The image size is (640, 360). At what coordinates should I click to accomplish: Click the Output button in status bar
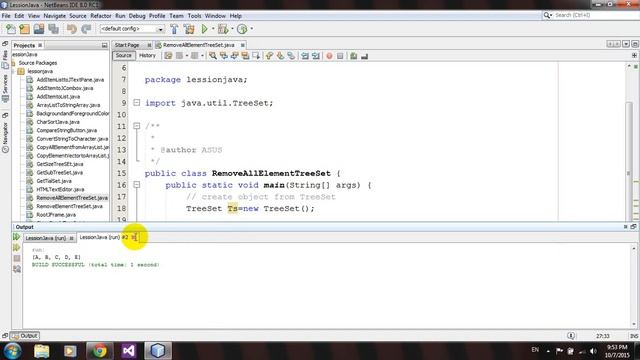coord(25,336)
